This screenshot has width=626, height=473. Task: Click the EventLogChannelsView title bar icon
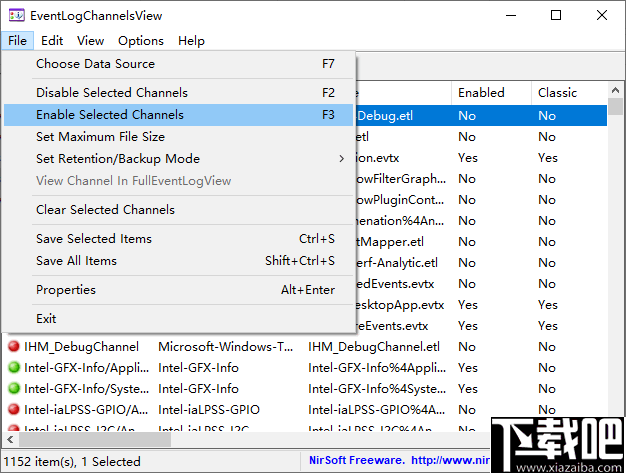[17, 16]
